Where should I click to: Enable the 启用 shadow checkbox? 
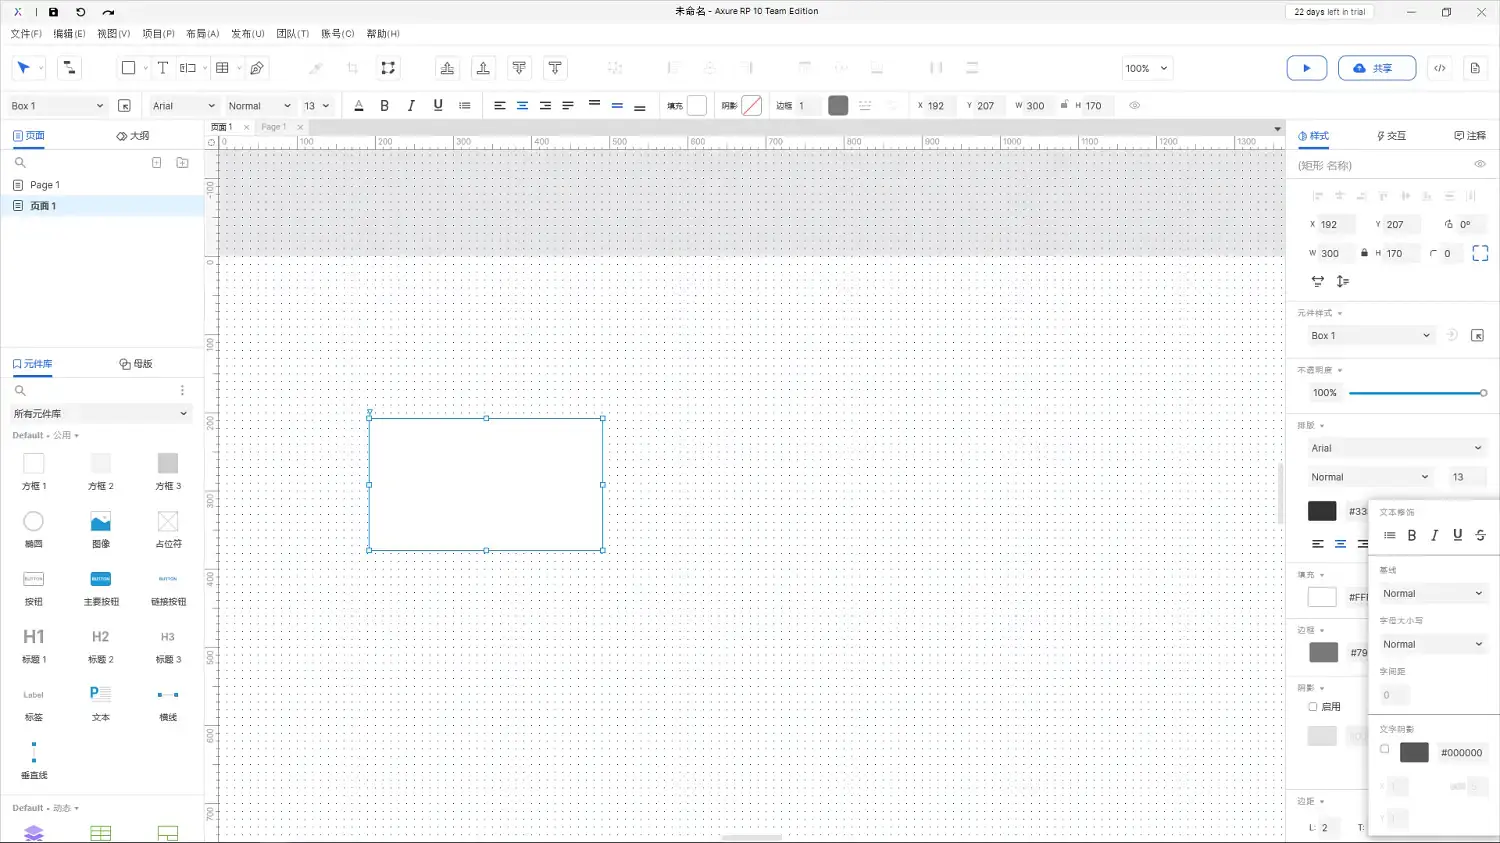[x=1313, y=707]
